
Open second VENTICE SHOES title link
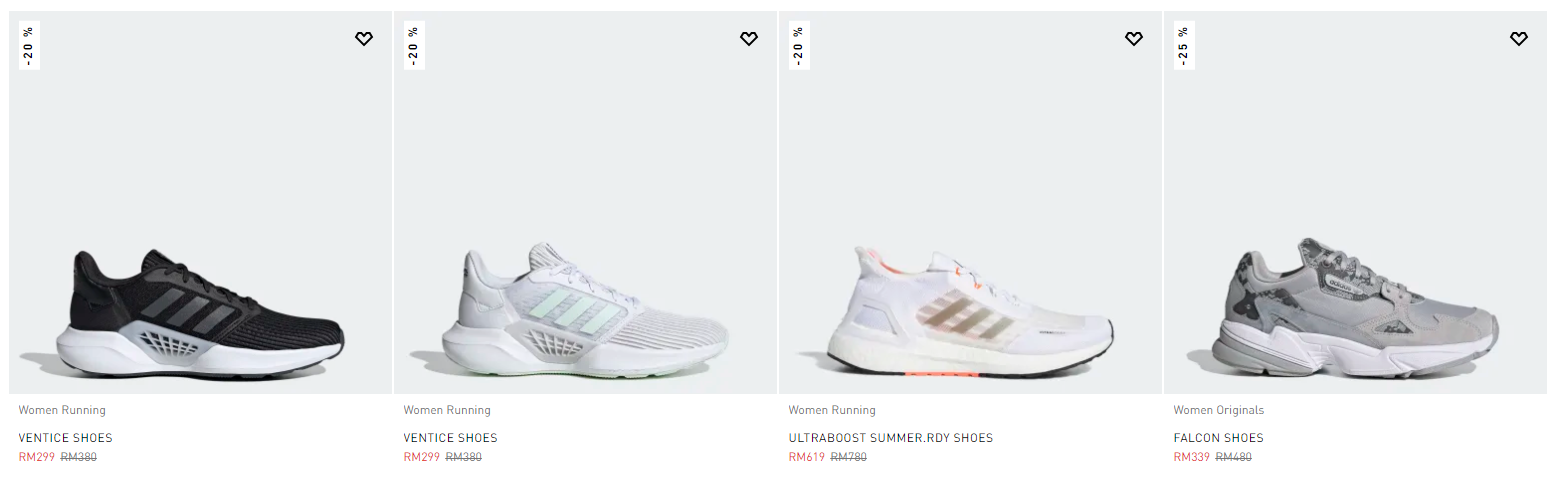pos(451,438)
